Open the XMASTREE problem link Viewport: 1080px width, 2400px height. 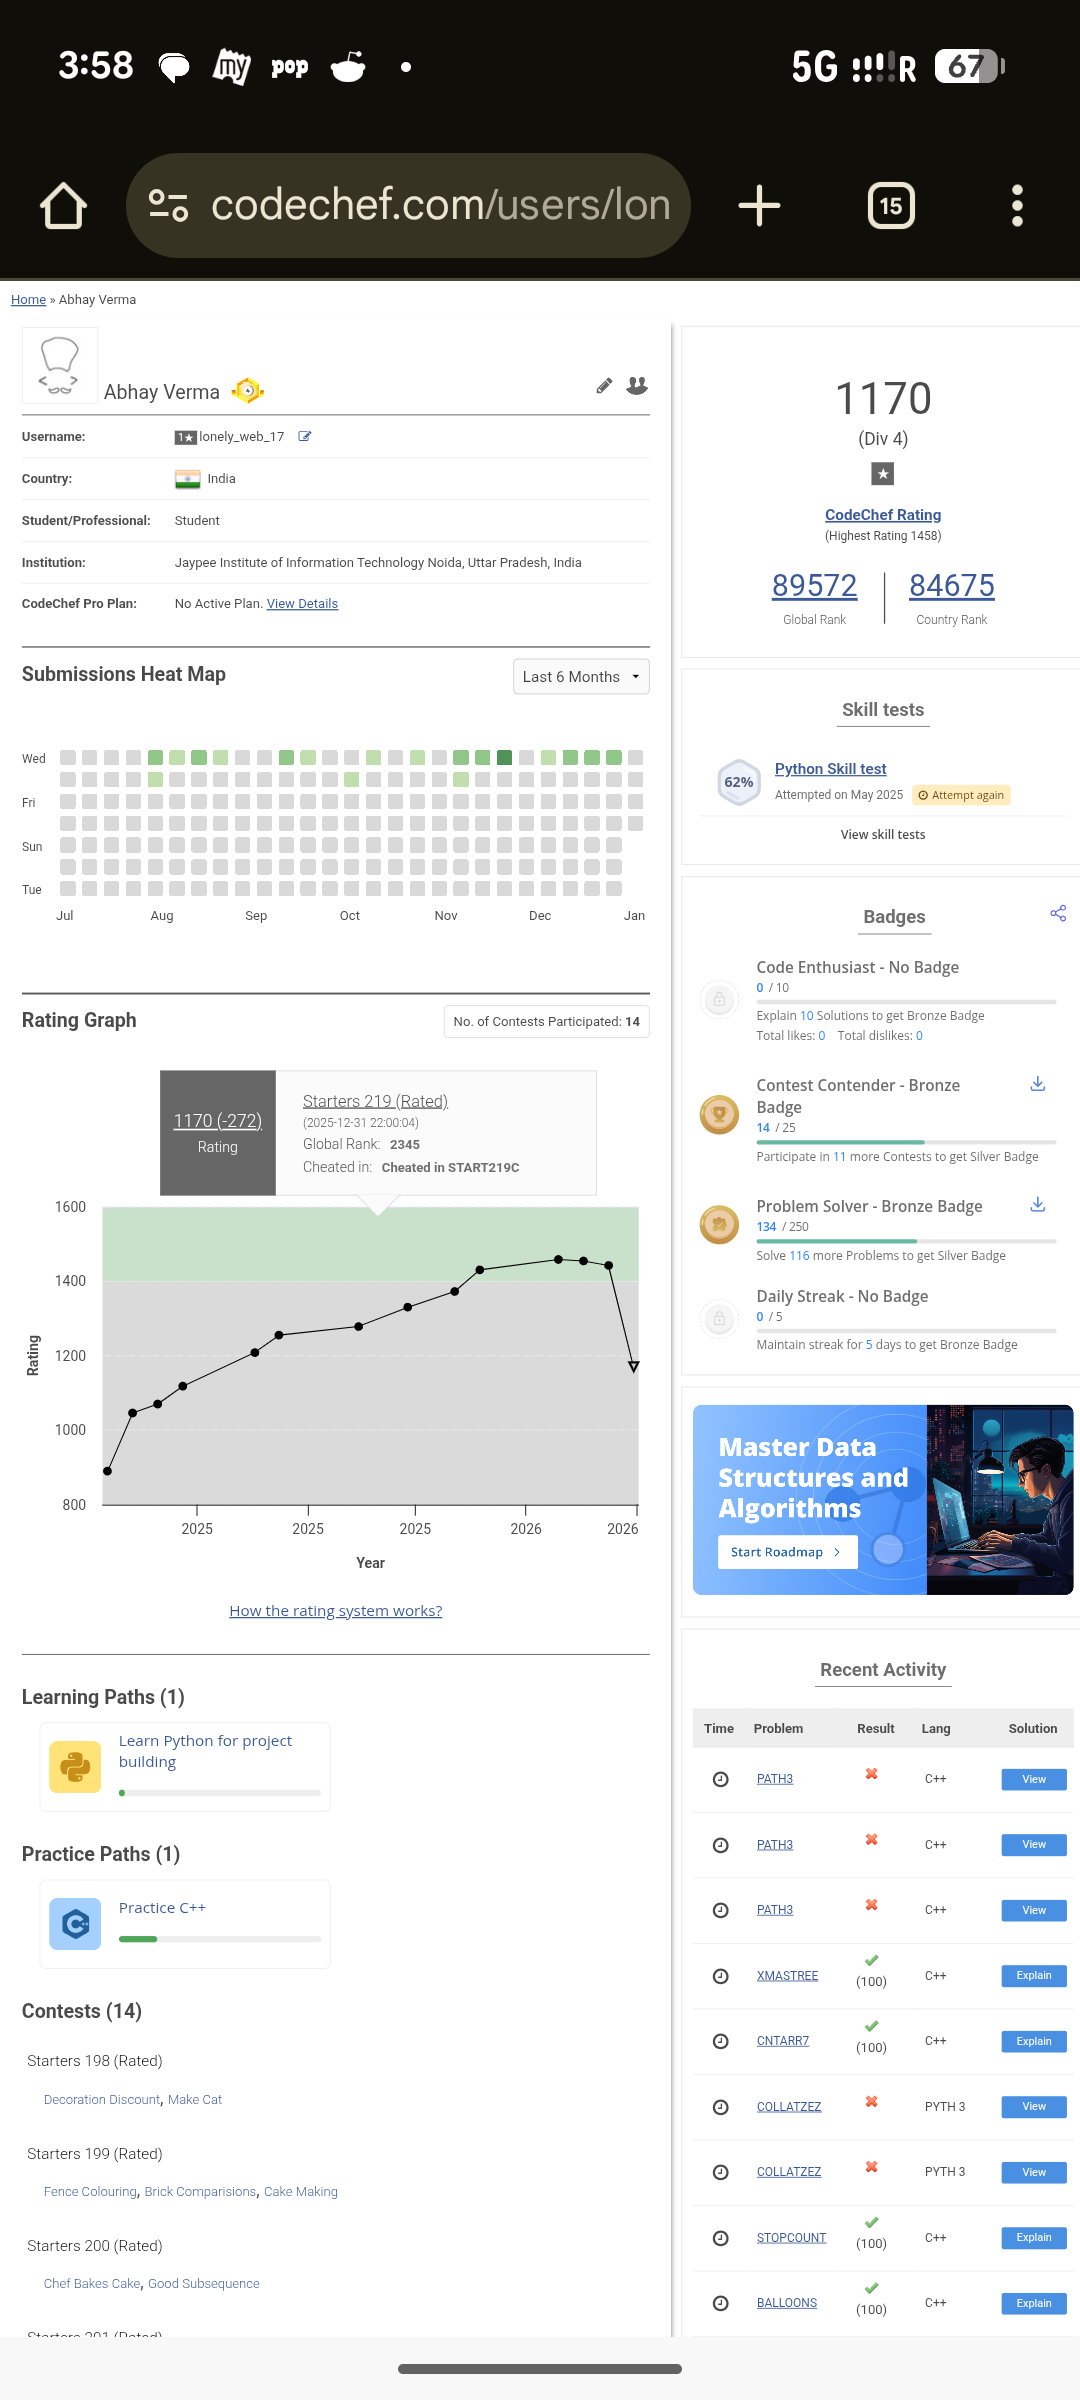787,1976
